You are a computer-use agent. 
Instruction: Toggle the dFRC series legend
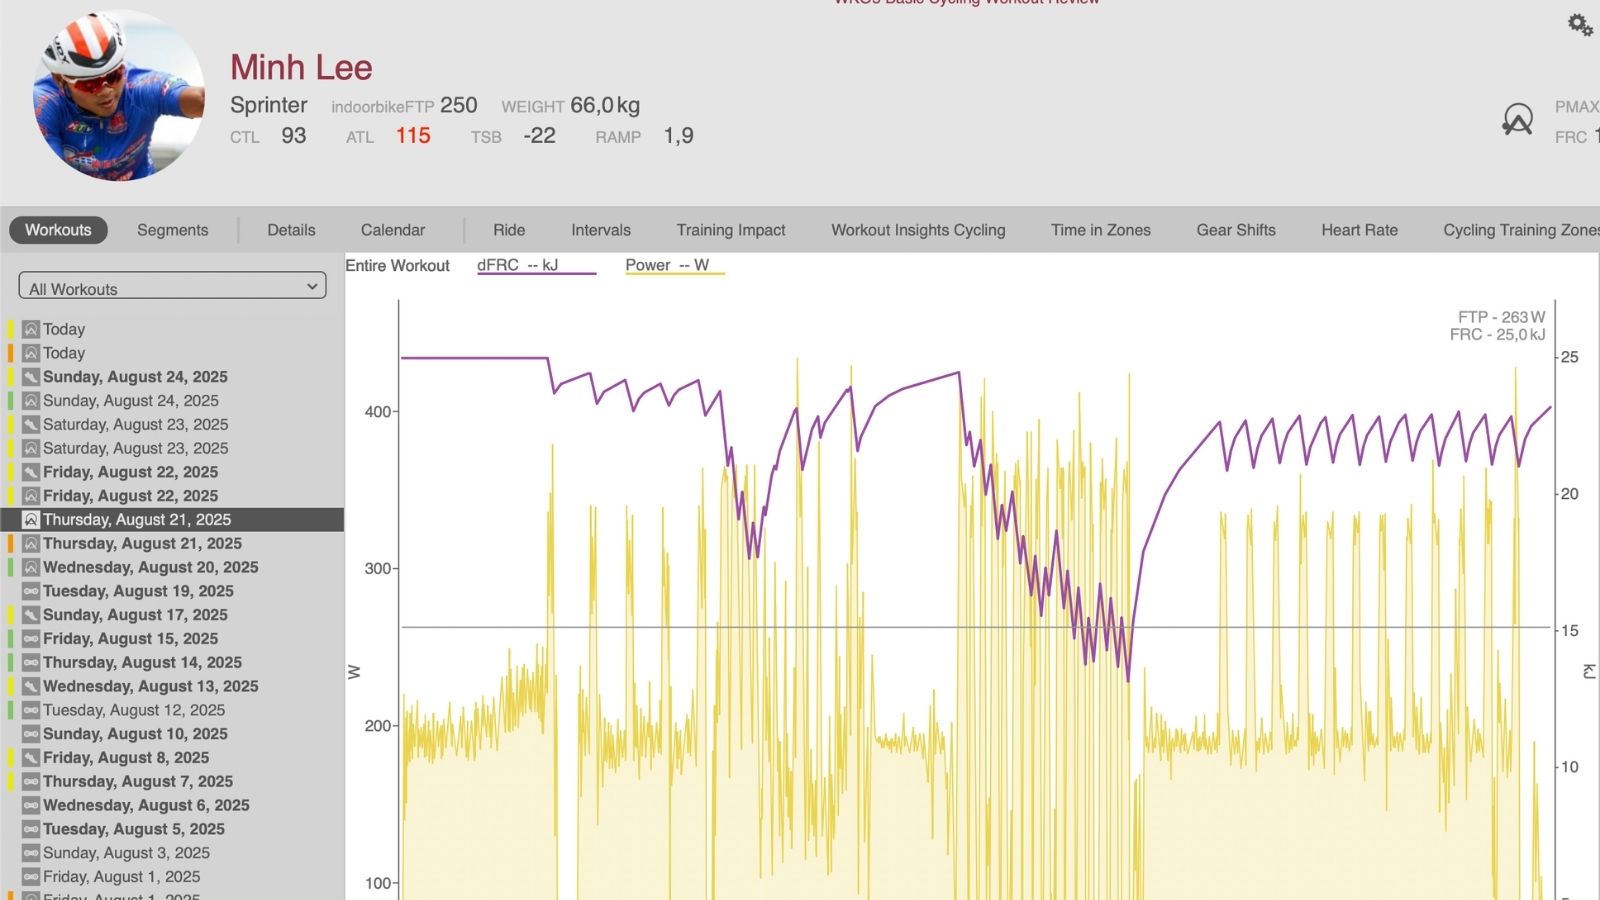[517, 265]
